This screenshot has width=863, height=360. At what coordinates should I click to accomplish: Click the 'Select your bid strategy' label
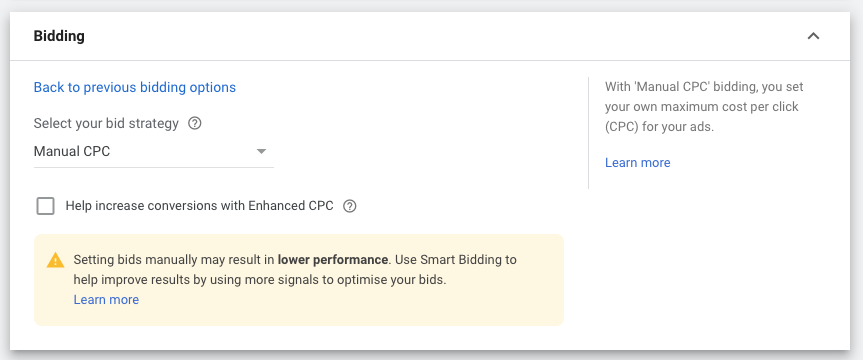click(x=106, y=123)
